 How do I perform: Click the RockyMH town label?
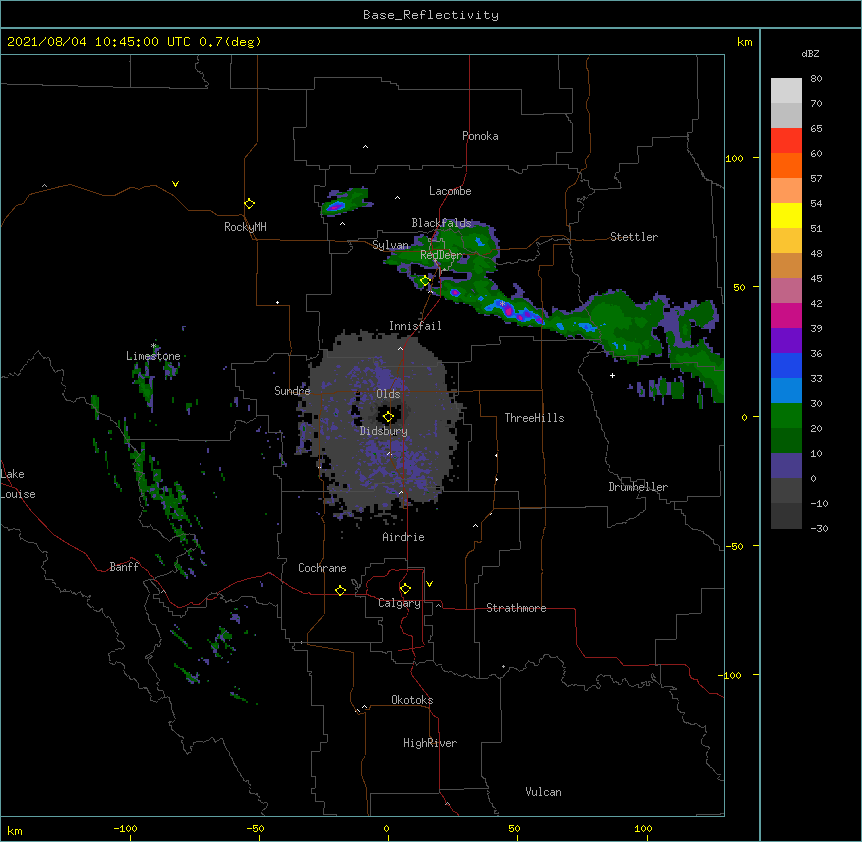point(245,227)
